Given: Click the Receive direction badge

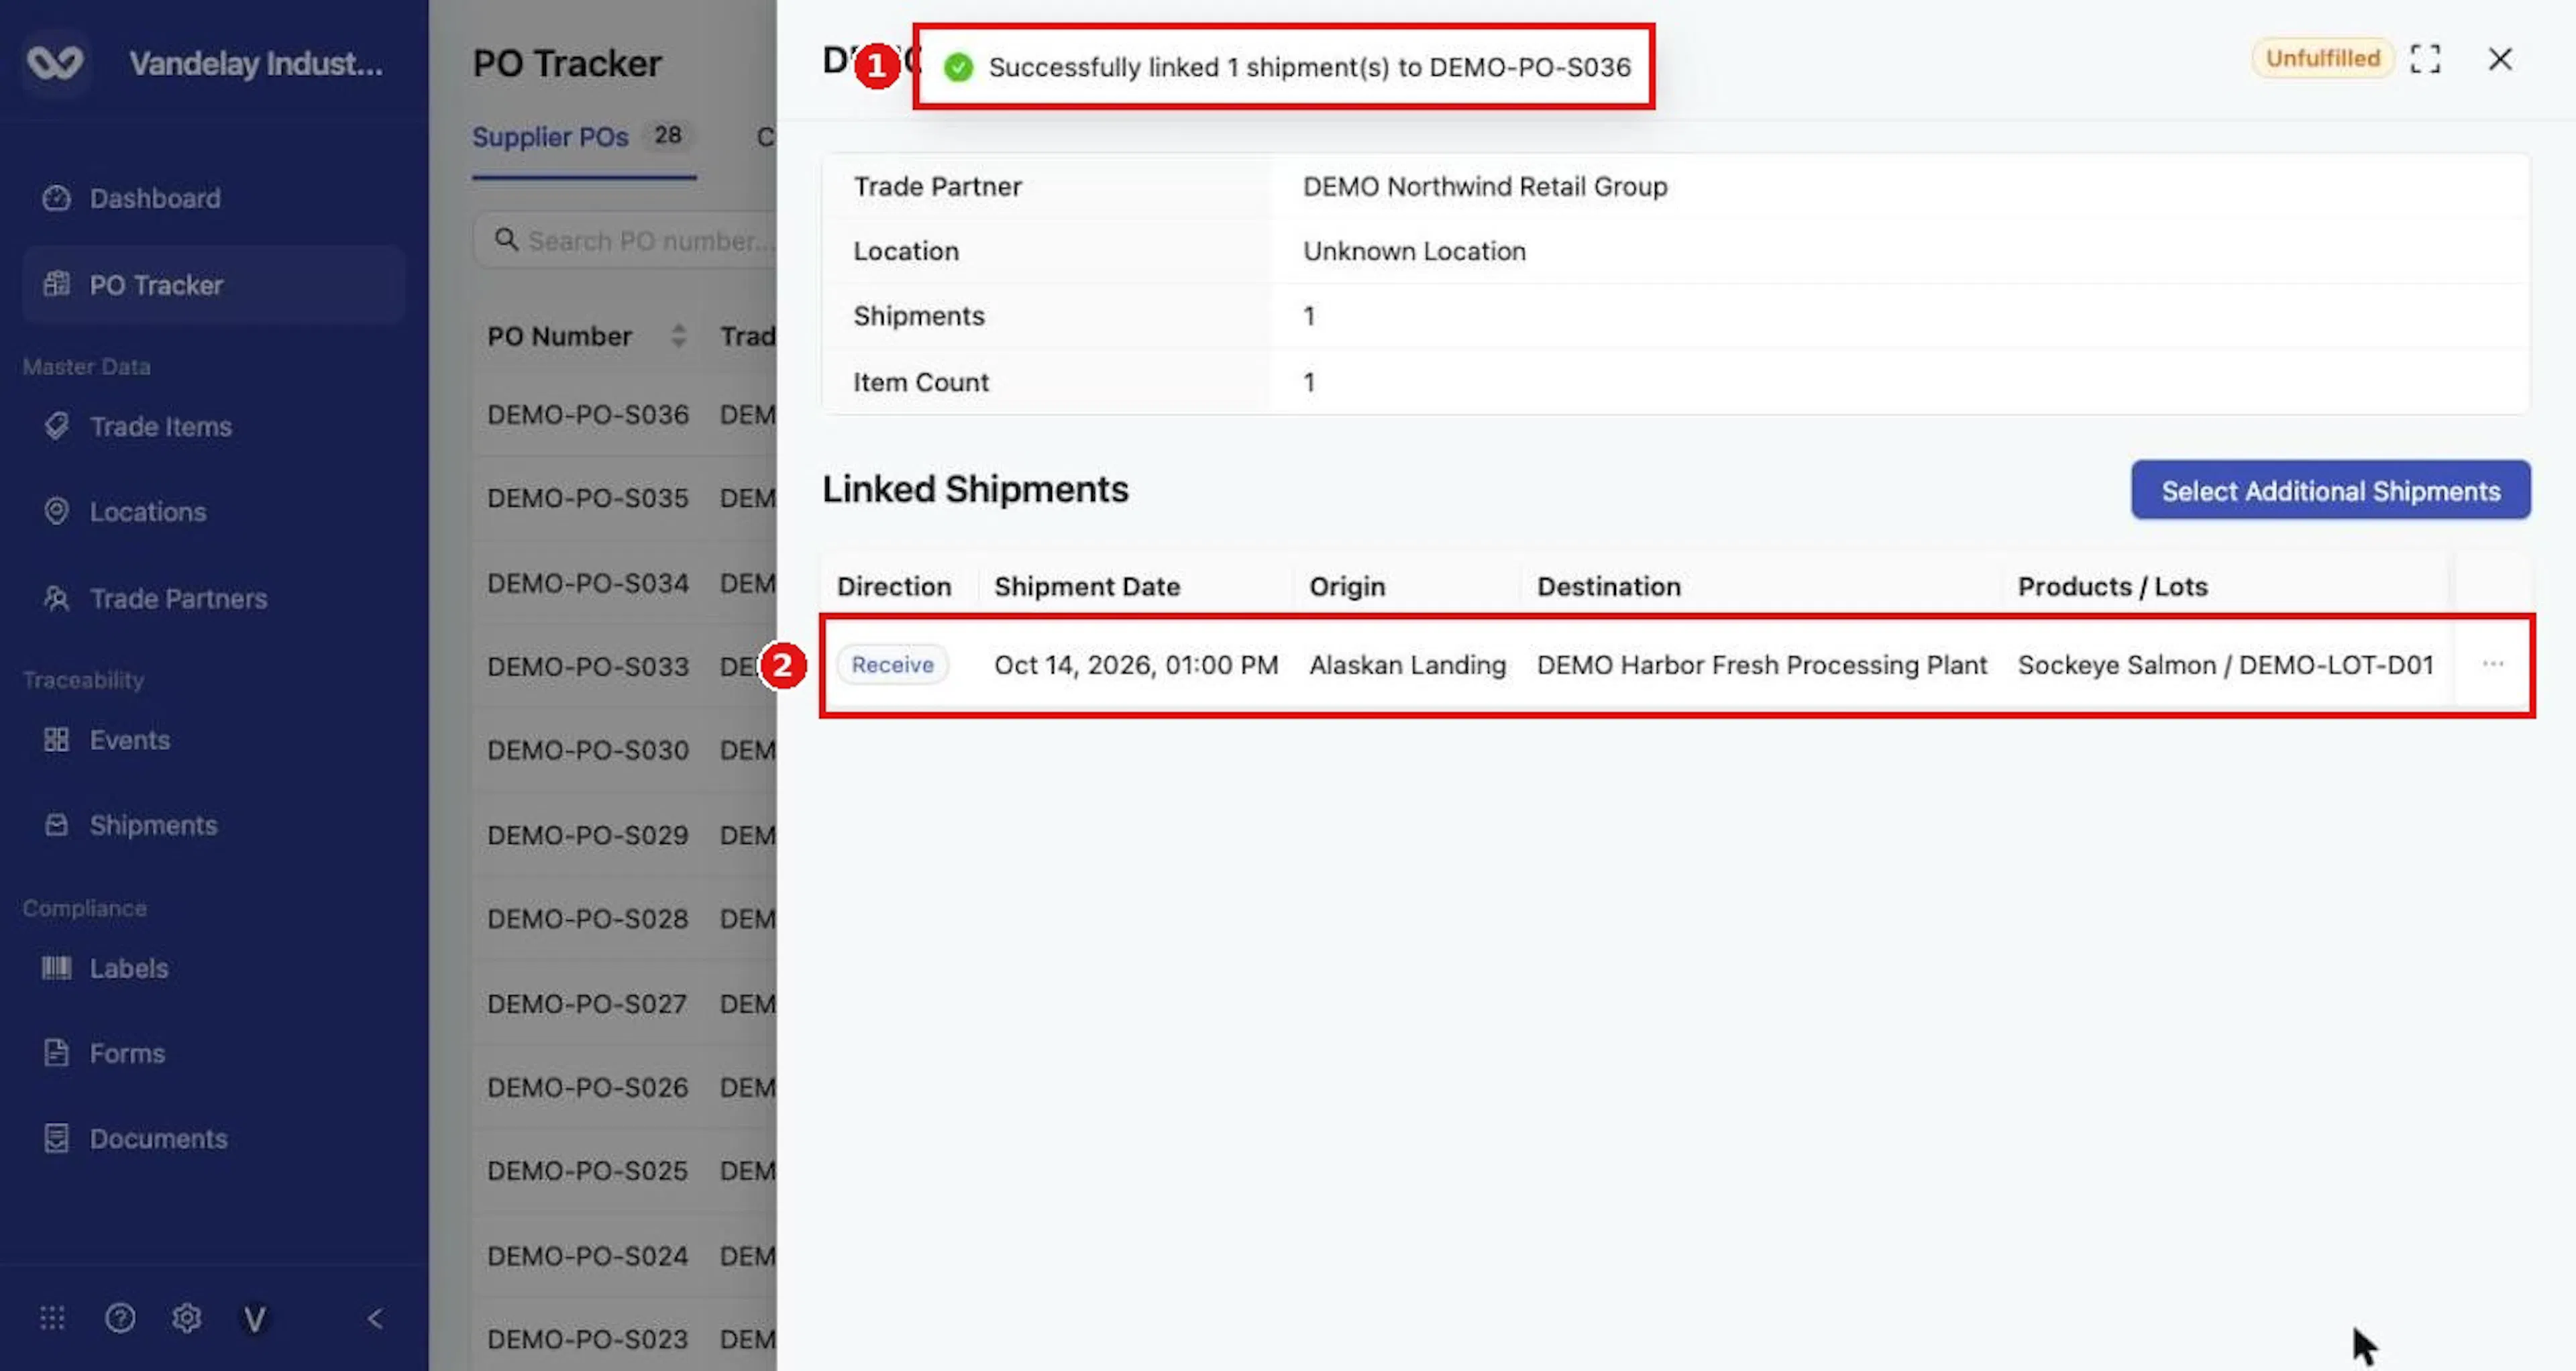Looking at the screenshot, I should click(892, 665).
